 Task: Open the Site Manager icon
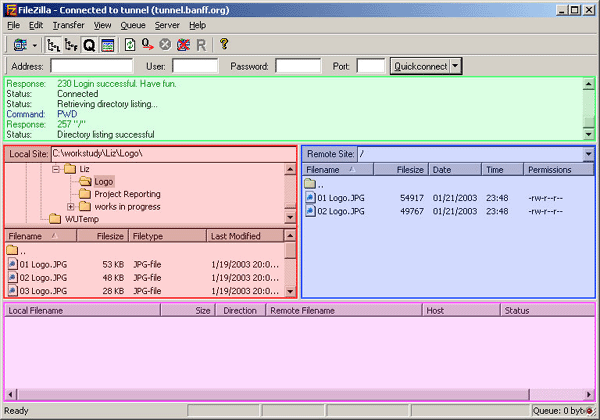pos(20,45)
